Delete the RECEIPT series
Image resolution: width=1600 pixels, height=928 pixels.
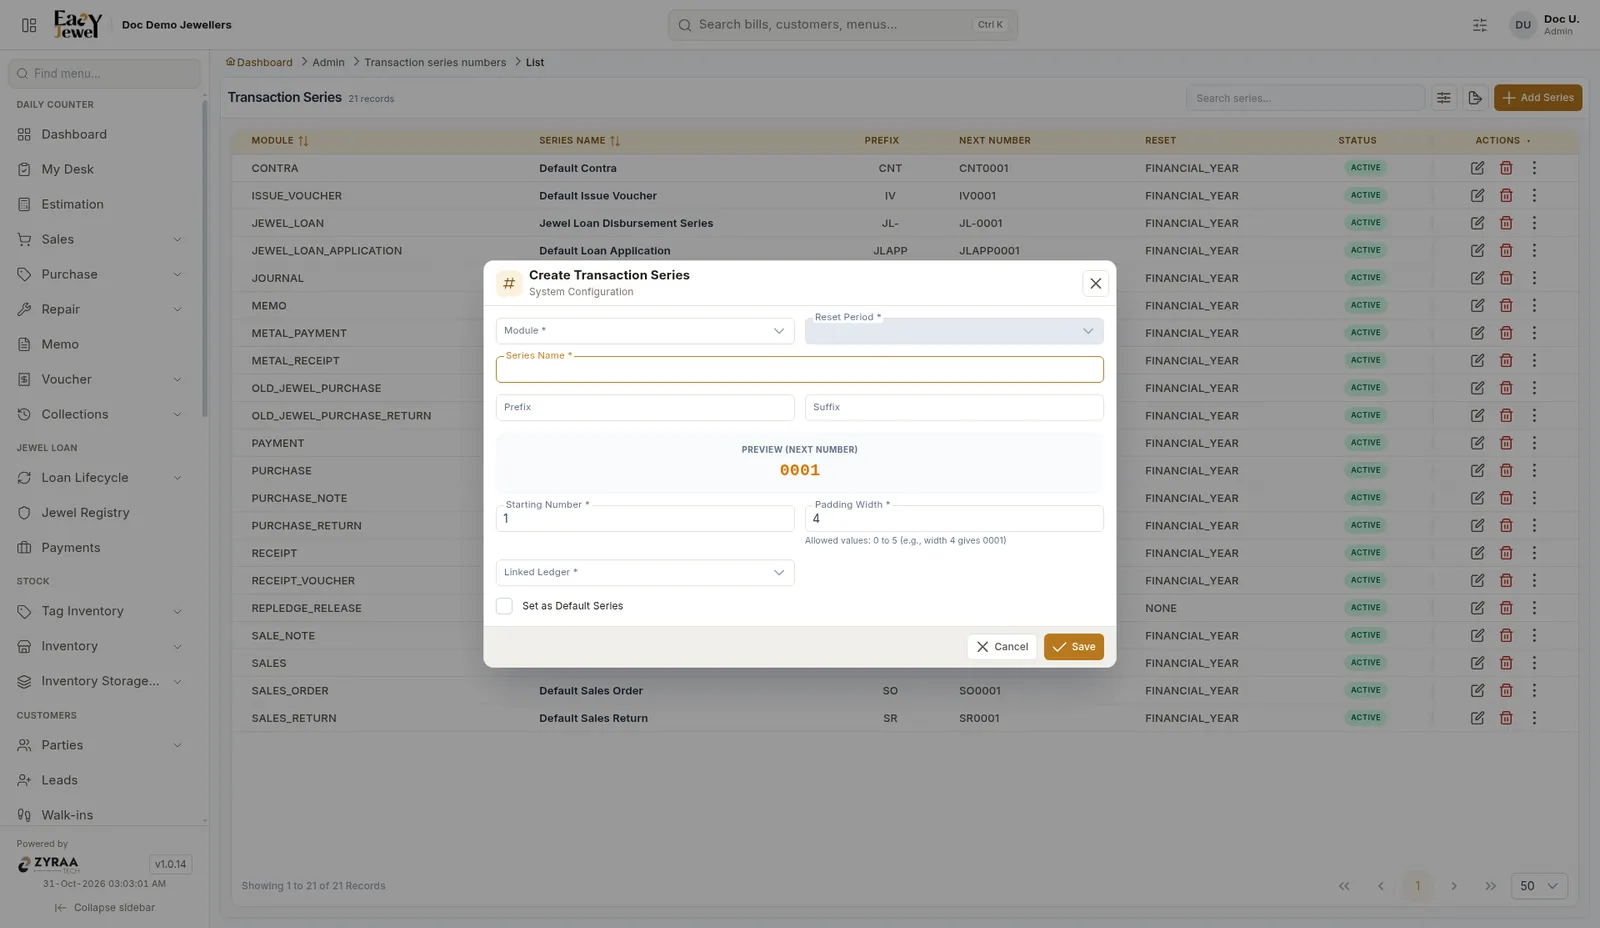click(x=1506, y=553)
